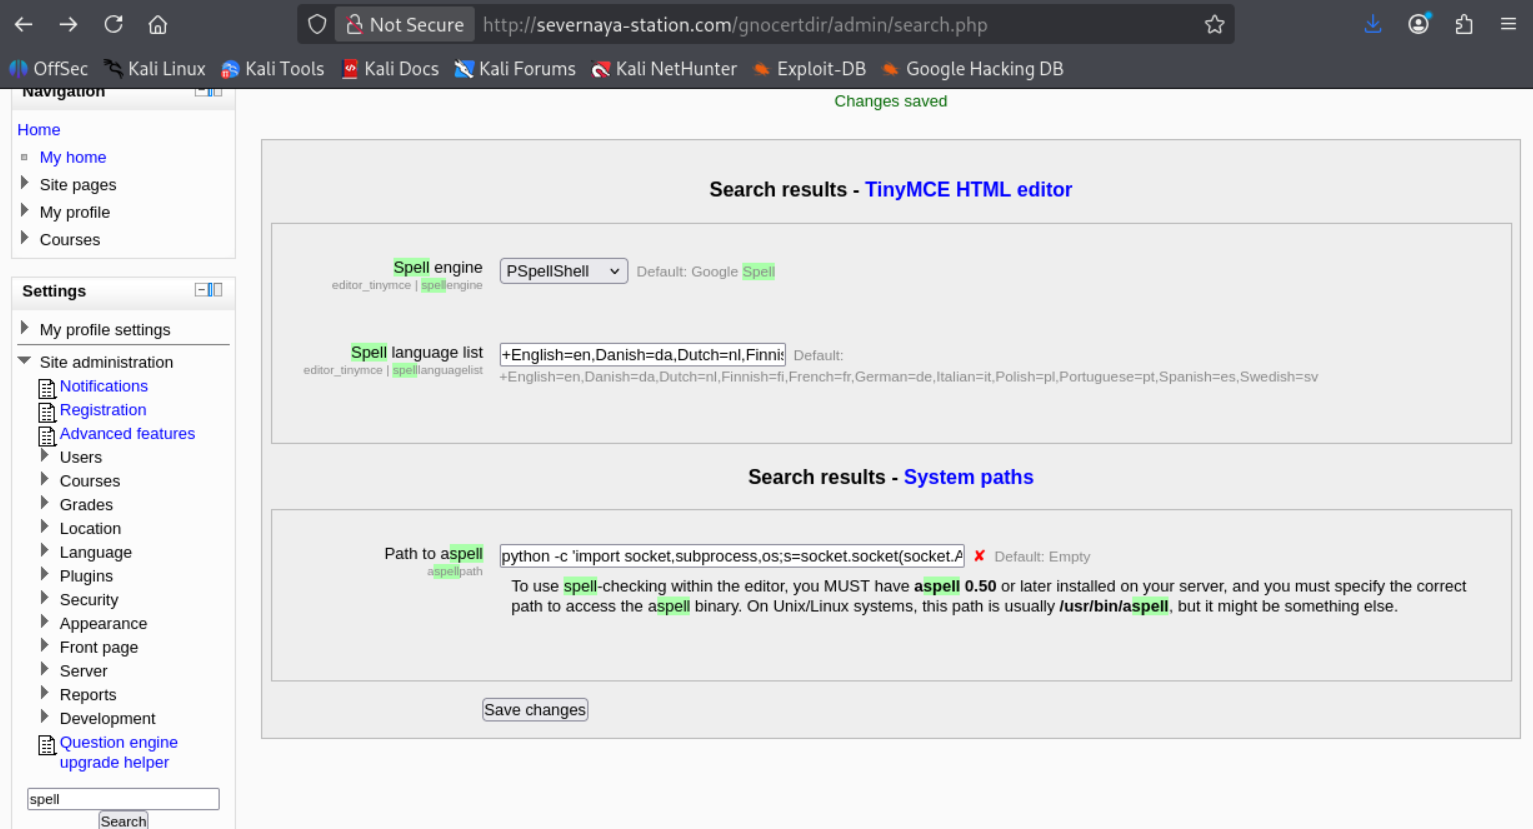Viewport: 1533px width, 829px height.
Task: Open the Firefox downloads icon
Action: [1373, 24]
